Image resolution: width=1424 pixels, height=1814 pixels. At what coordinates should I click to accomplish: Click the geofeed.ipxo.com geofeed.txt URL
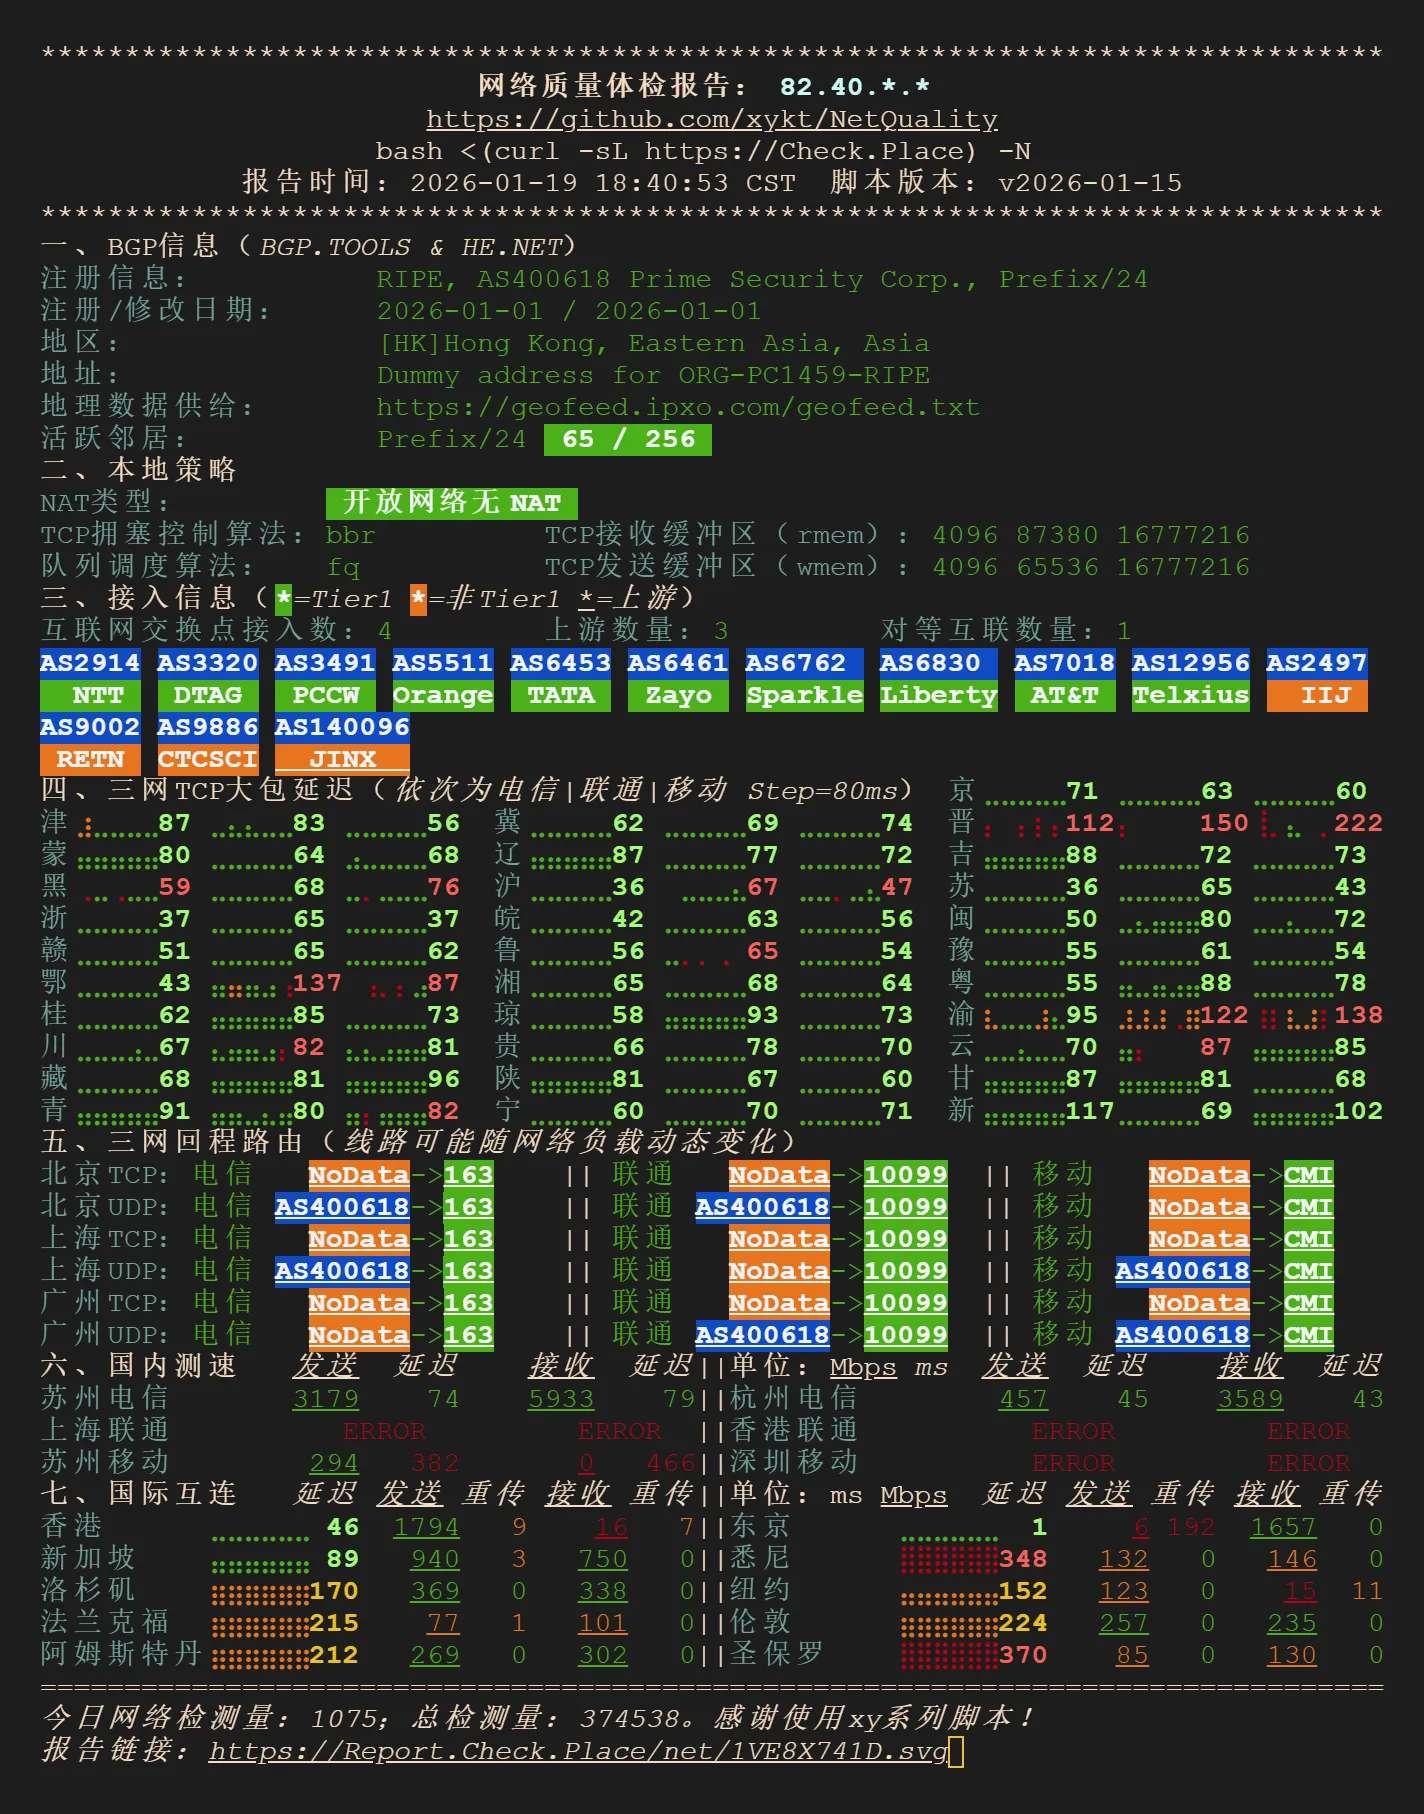pos(677,407)
